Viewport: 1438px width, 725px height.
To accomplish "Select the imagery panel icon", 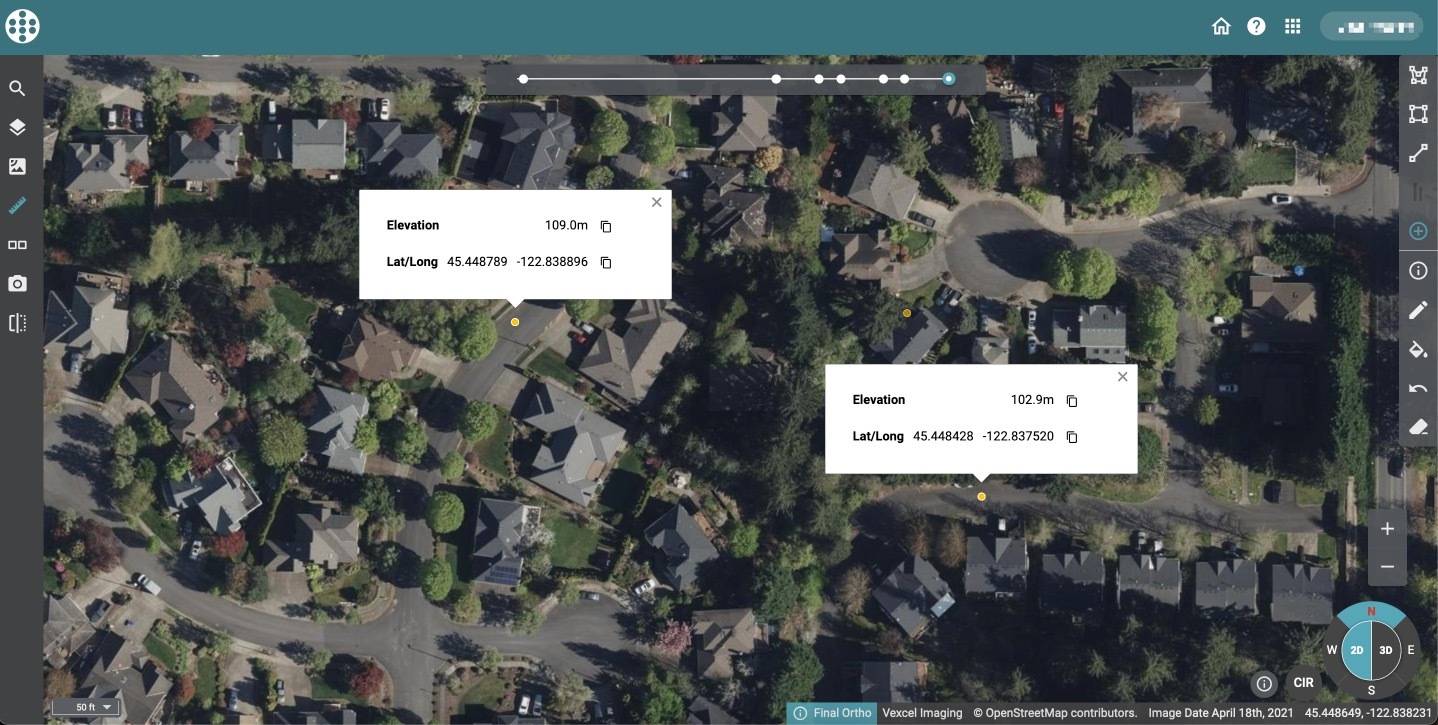I will point(17,165).
